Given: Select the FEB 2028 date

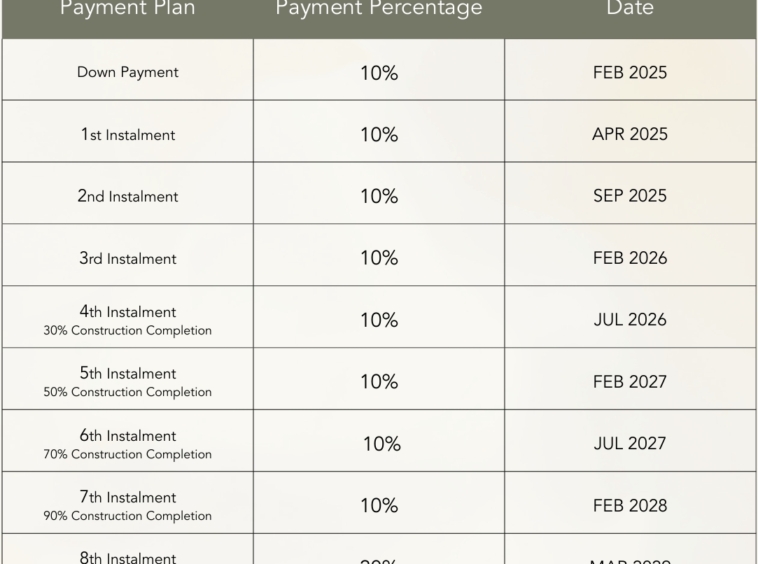Looking at the screenshot, I should 630,506.
